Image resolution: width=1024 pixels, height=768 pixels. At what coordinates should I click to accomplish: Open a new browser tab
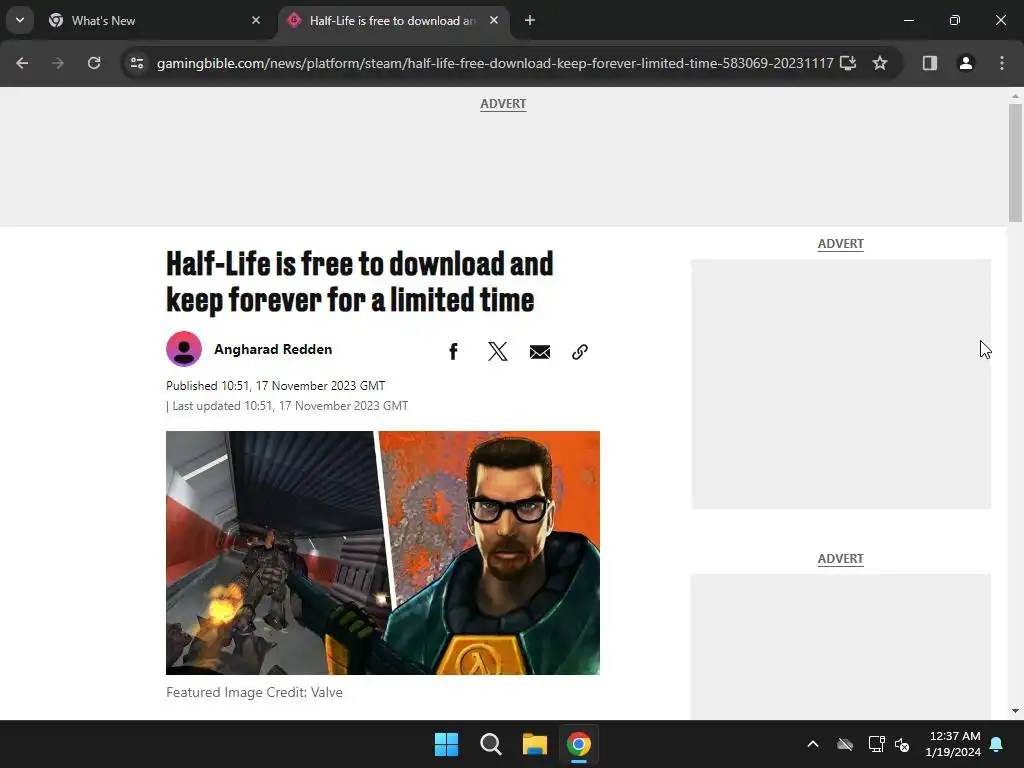pyautogui.click(x=530, y=20)
